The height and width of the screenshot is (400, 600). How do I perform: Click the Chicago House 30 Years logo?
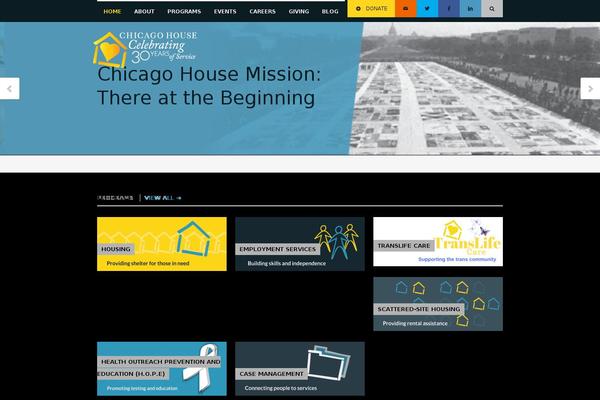coord(145,49)
